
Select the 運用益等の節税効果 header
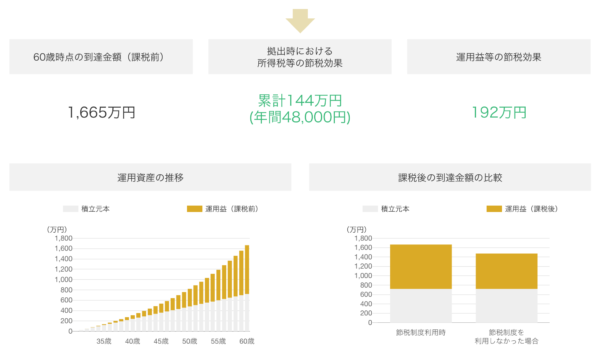(x=499, y=57)
